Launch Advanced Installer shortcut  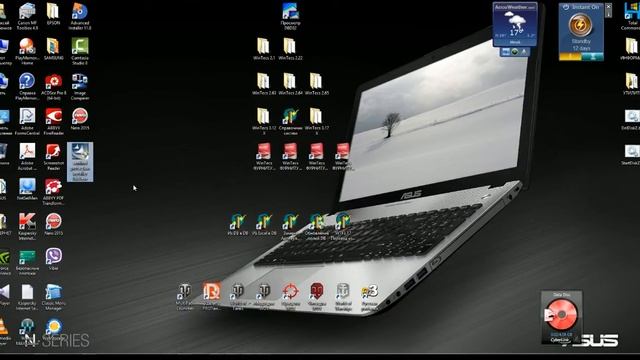(x=80, y=17)
